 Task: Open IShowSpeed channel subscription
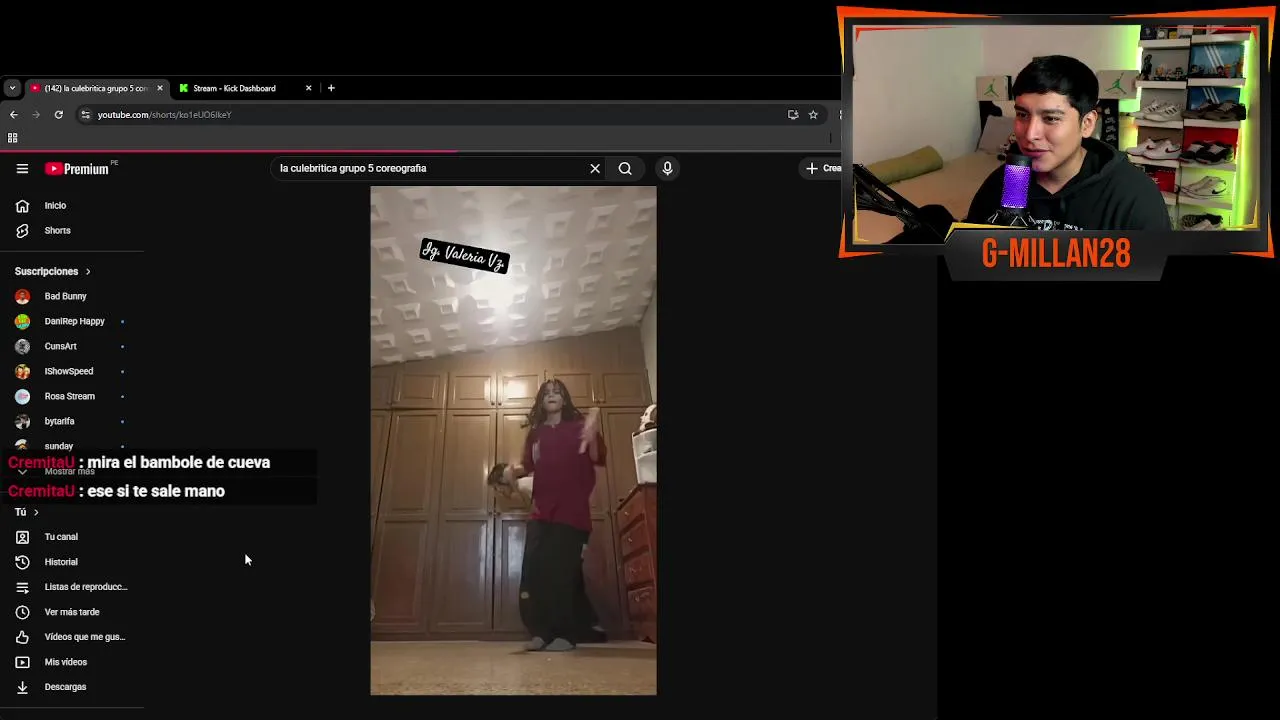tap(70, 371)
